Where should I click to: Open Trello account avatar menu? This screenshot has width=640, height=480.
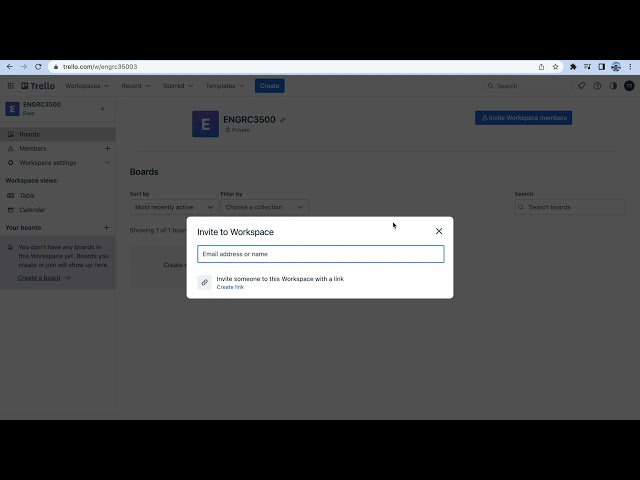coord(629,86)
